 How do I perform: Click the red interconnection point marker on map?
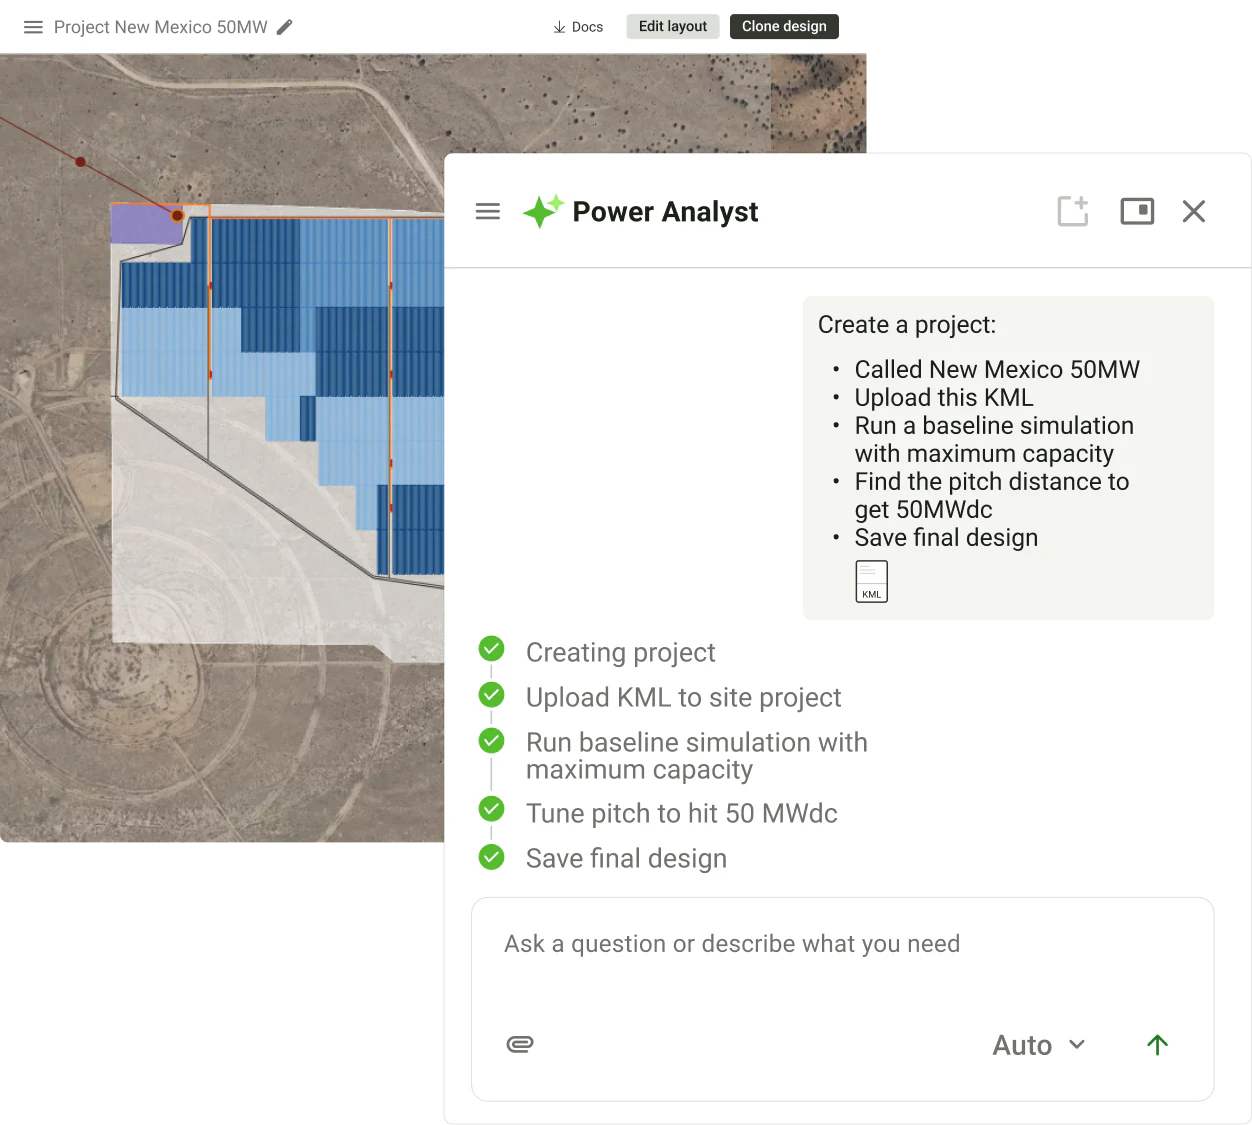[x=178, y=215]
